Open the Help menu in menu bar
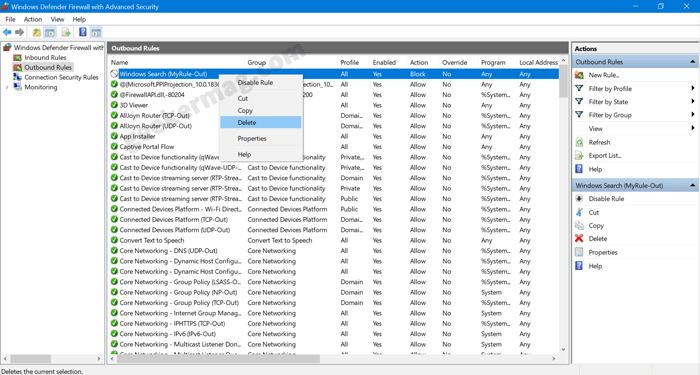Viewport: 700px width, 375px height. tap(79, 19)
